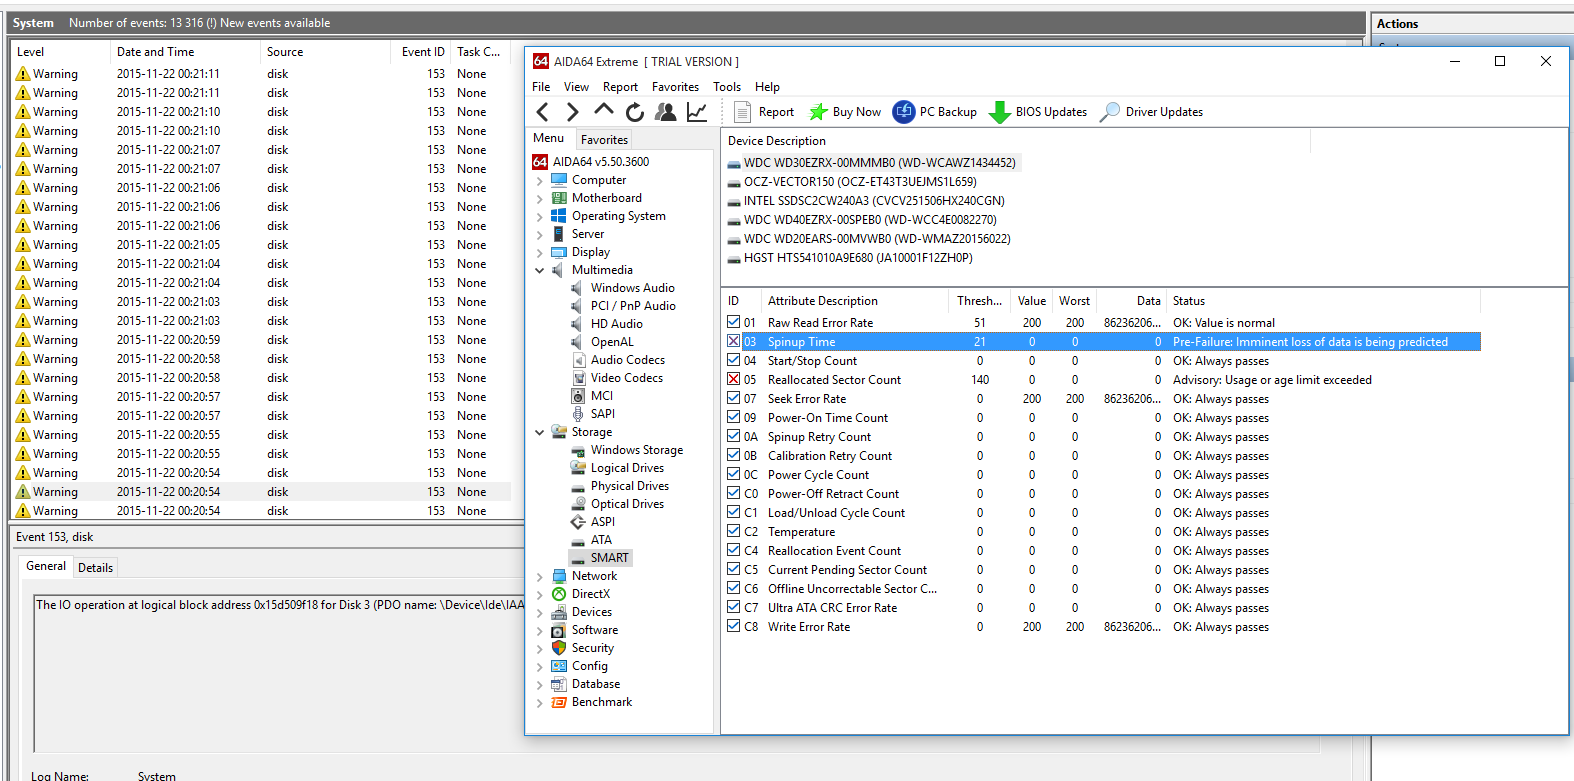This screenshot has height=781, width=1574.
Task: Expand the Display tree node
Action: coord(540,253)
